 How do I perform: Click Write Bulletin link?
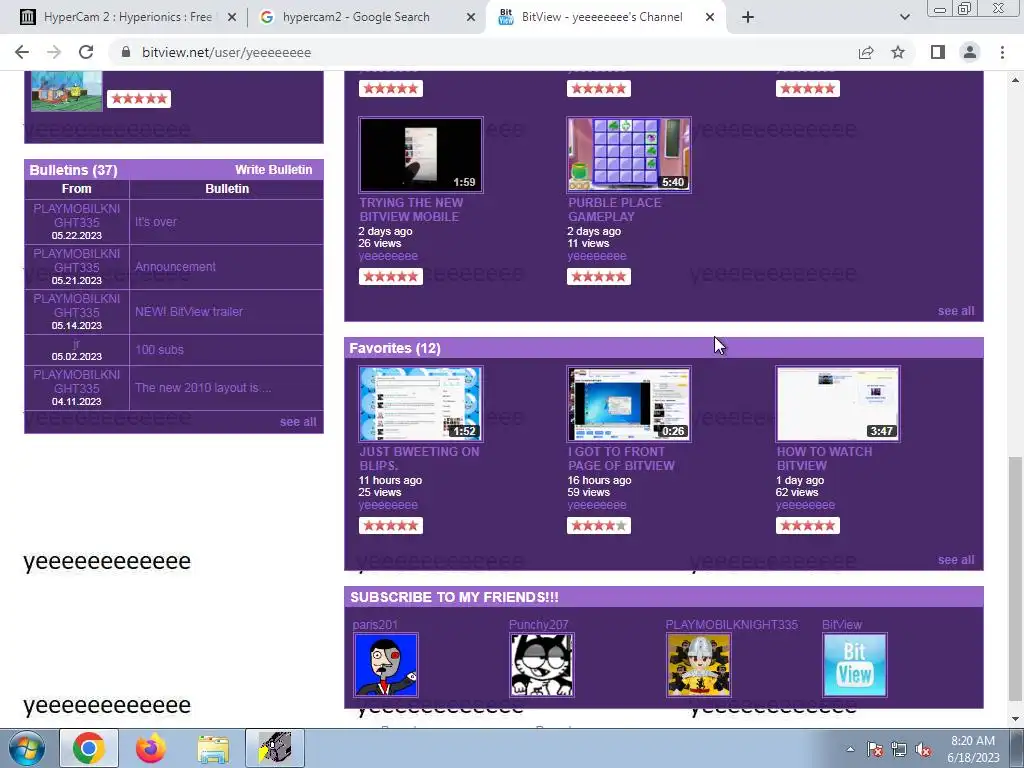coord(274,170)
